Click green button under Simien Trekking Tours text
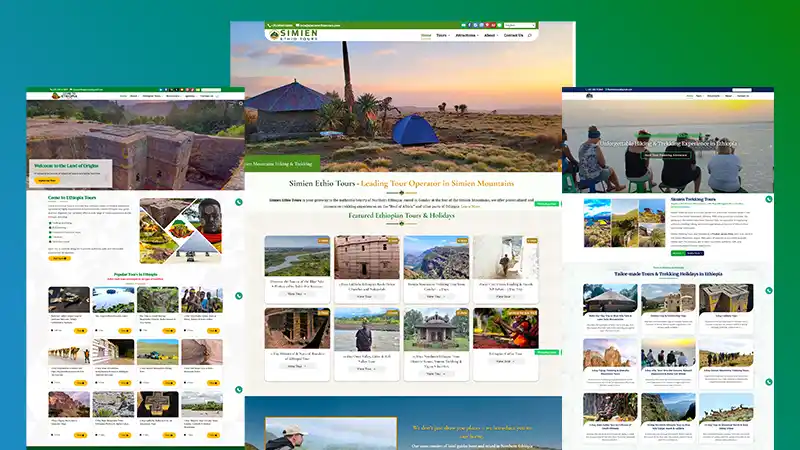 click(x=678, y=253)
